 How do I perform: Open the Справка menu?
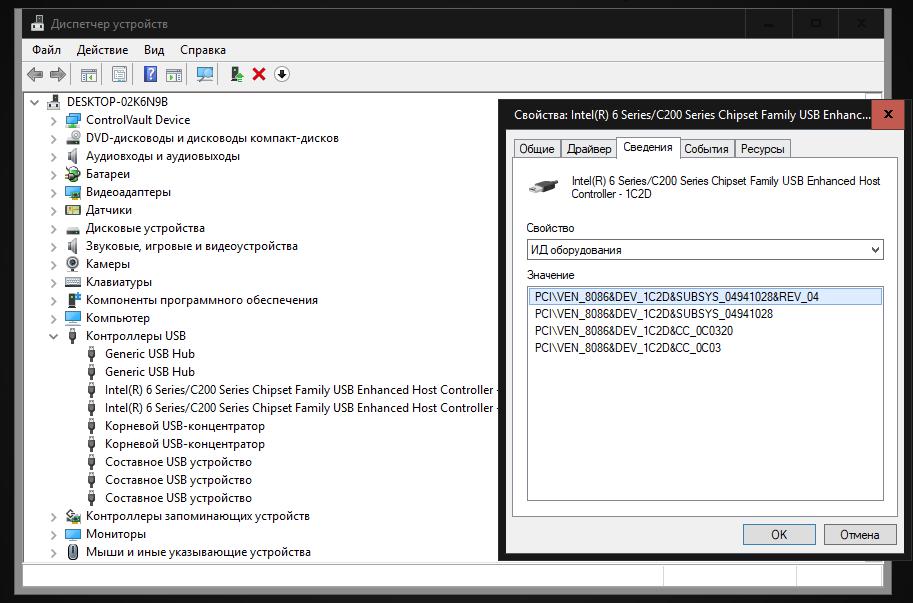pos(203,50)
